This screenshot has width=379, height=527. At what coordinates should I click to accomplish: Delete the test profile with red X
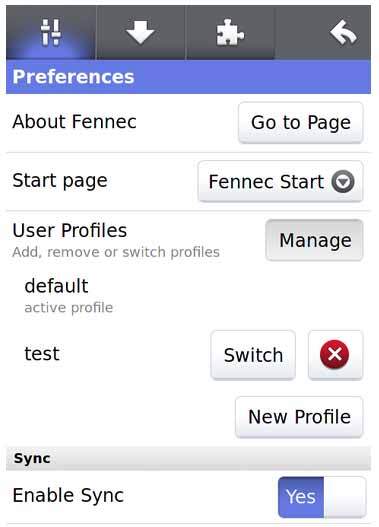coord(335,355)
